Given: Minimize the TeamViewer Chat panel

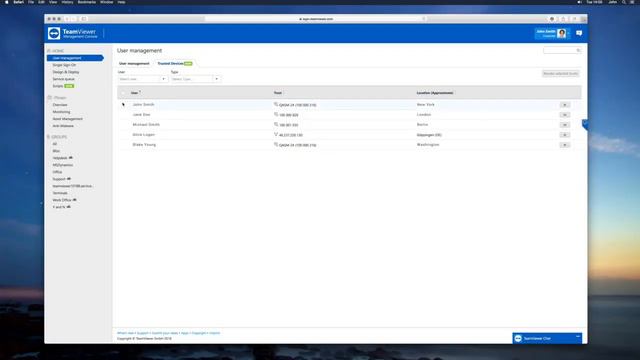Looking at the screenshot, I should click(x=578, y=336).
